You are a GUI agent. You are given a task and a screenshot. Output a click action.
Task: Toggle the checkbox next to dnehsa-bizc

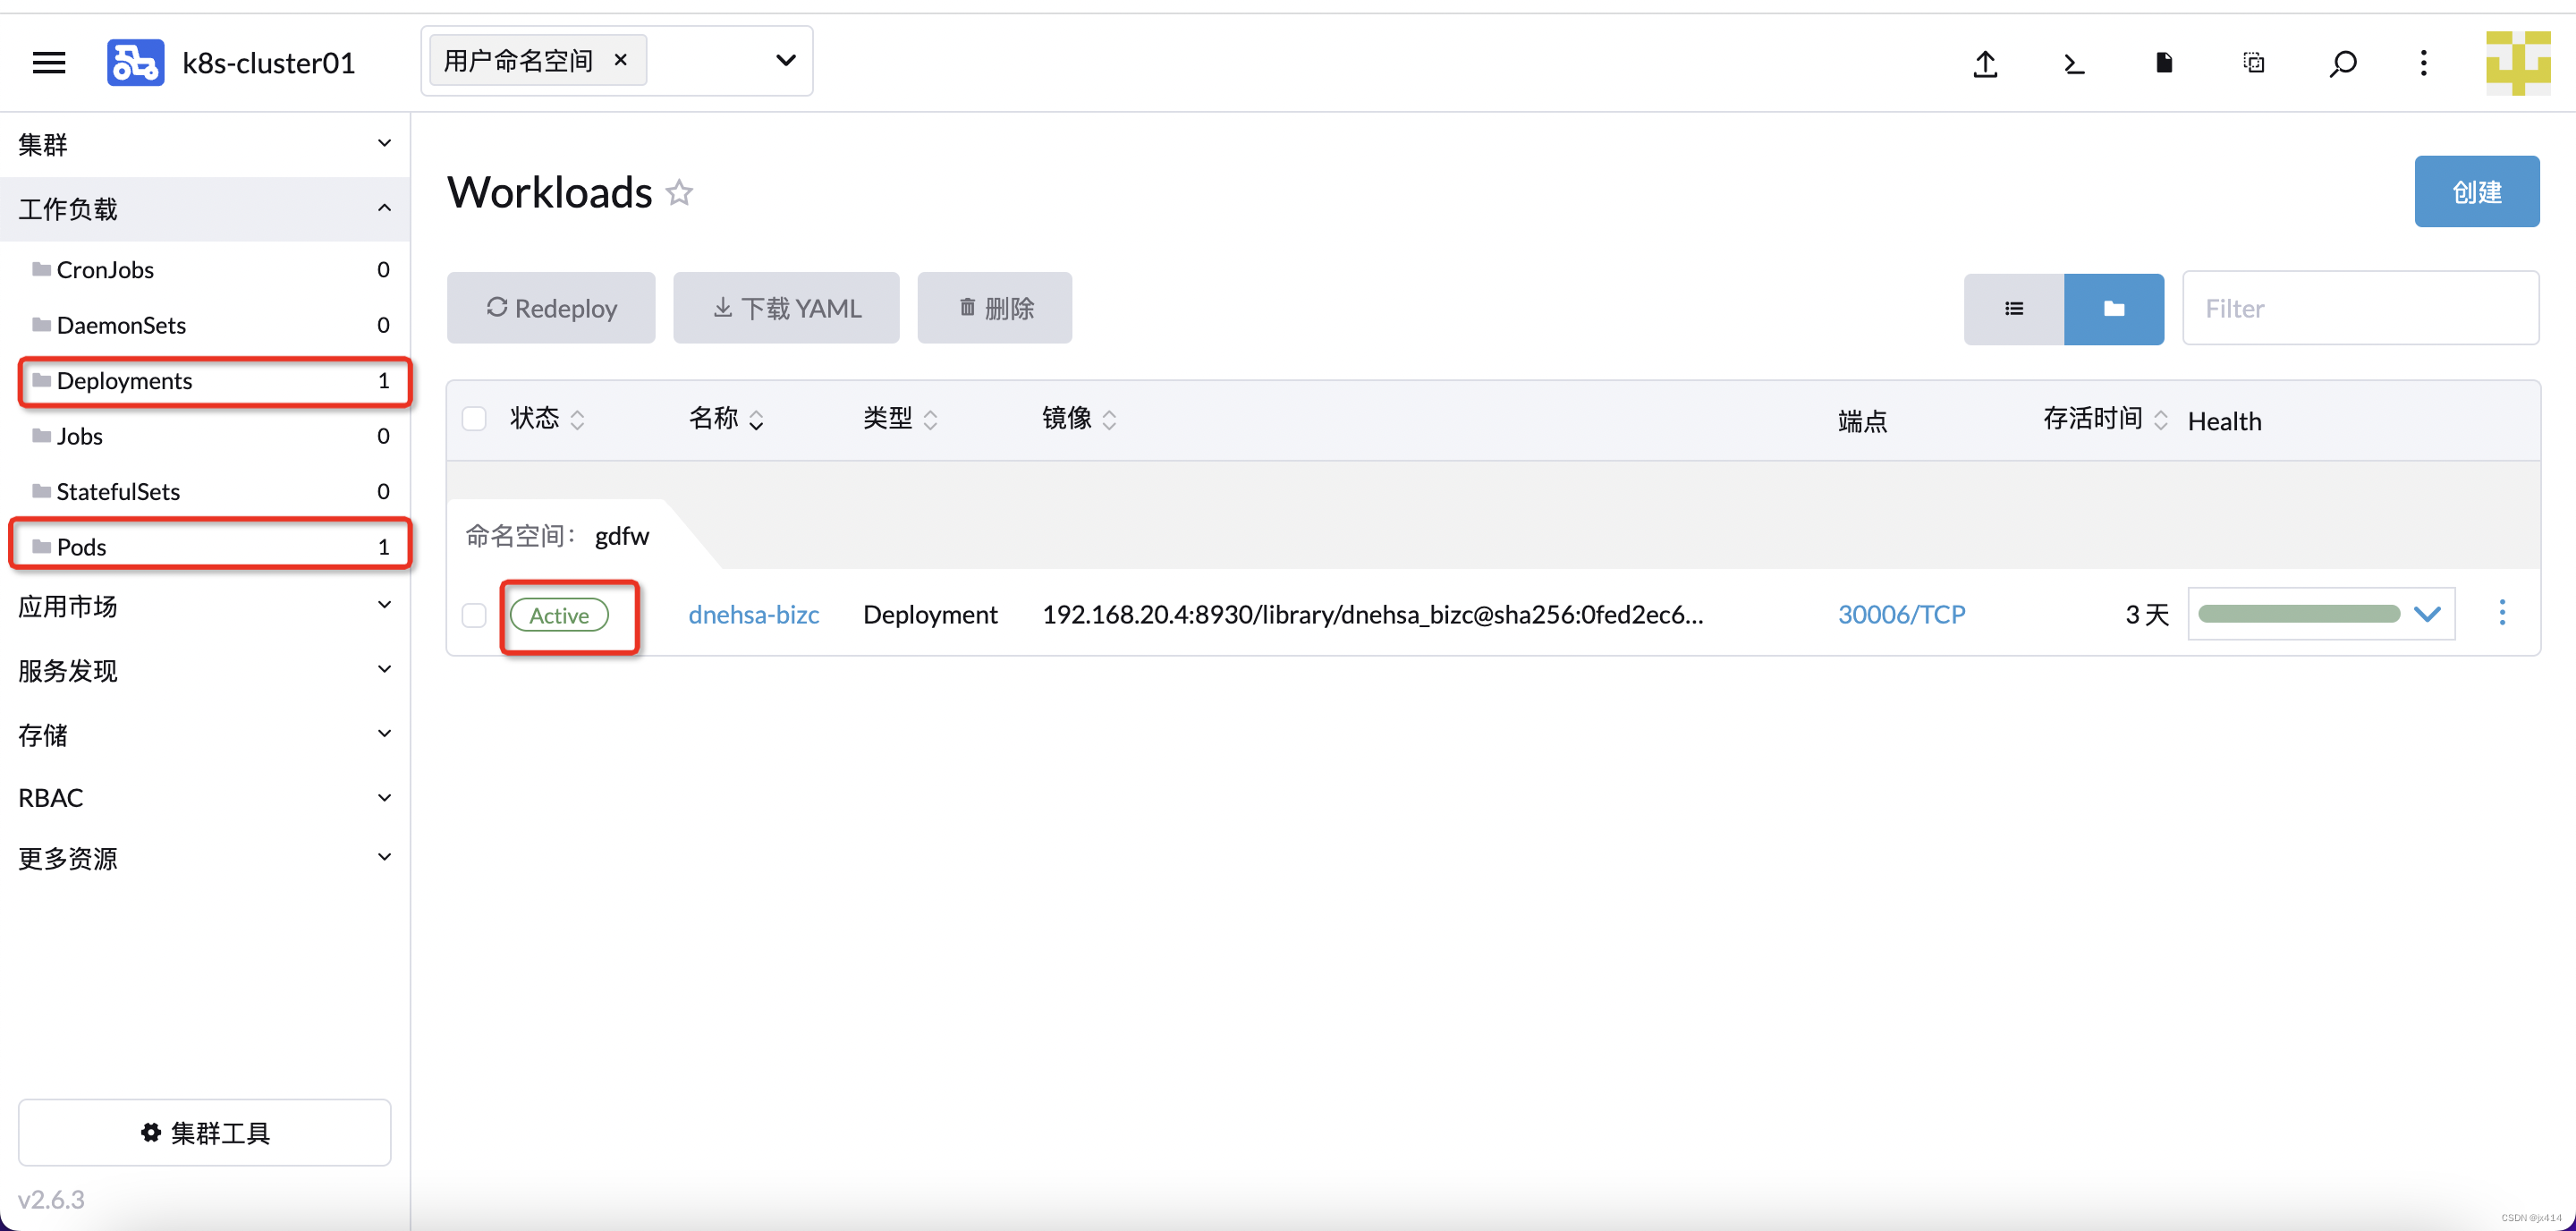click(x=473, y=613)
